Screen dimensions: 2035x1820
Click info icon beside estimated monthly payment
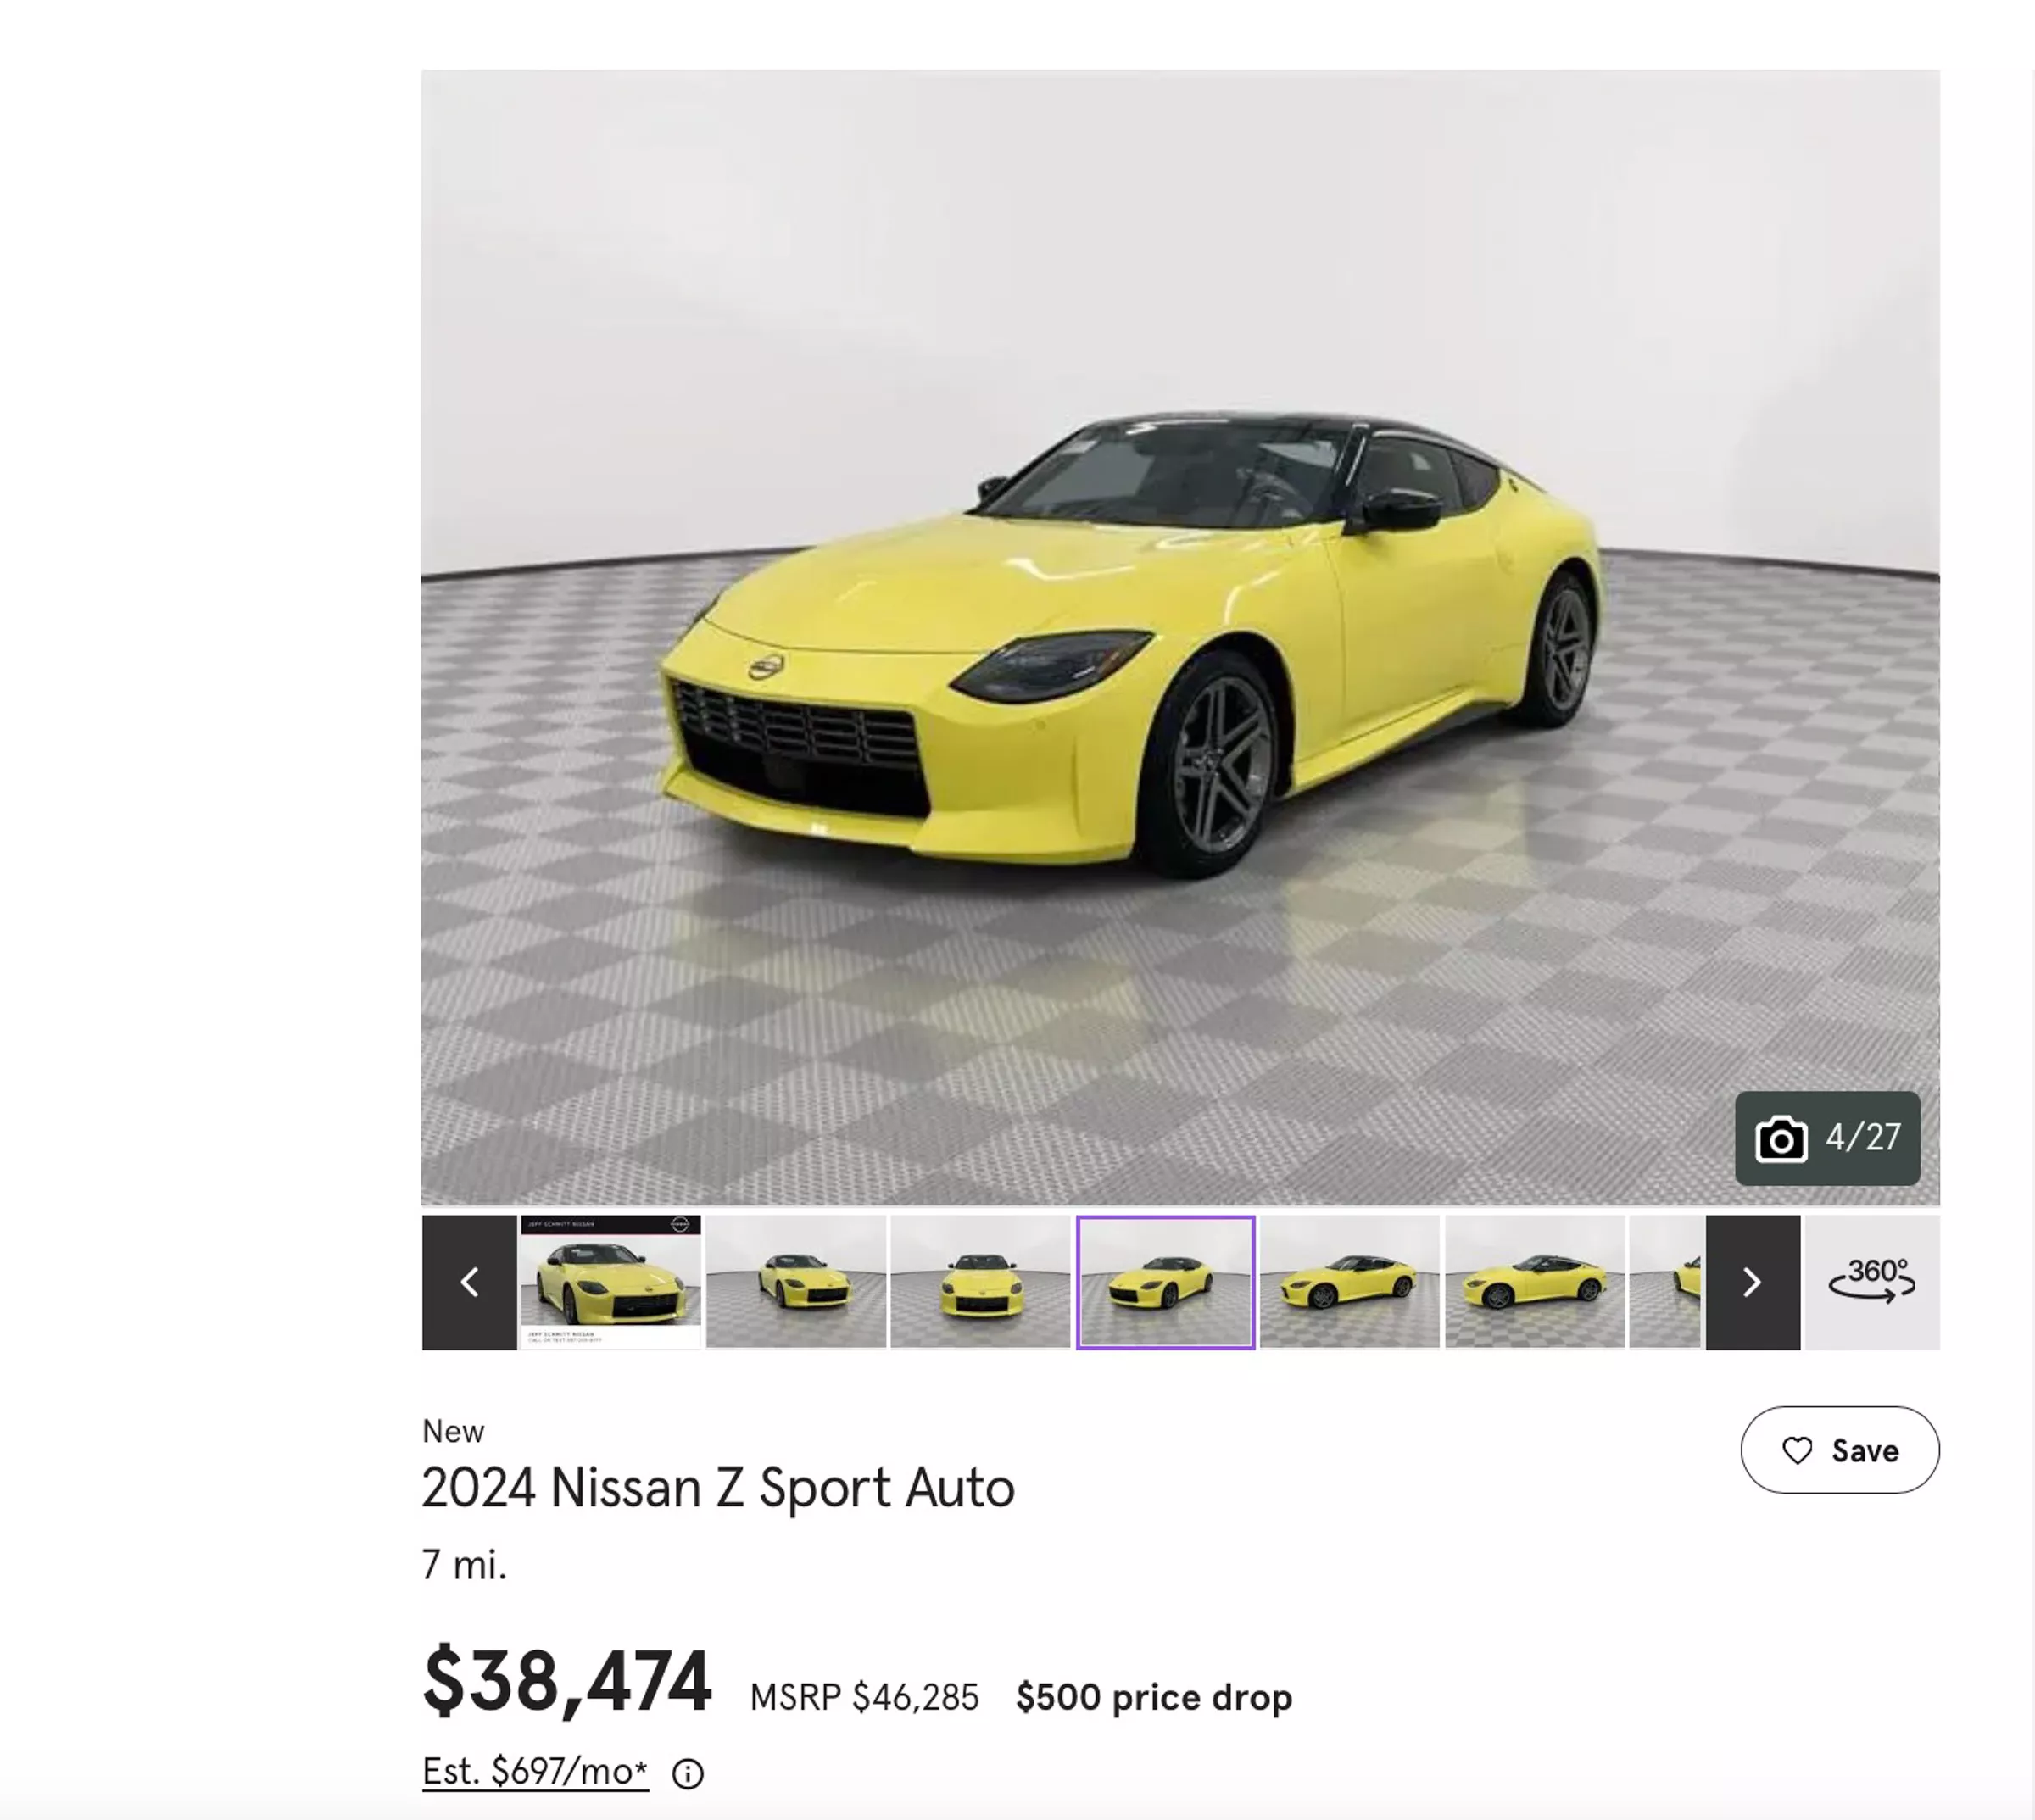tap(687, 1774)
